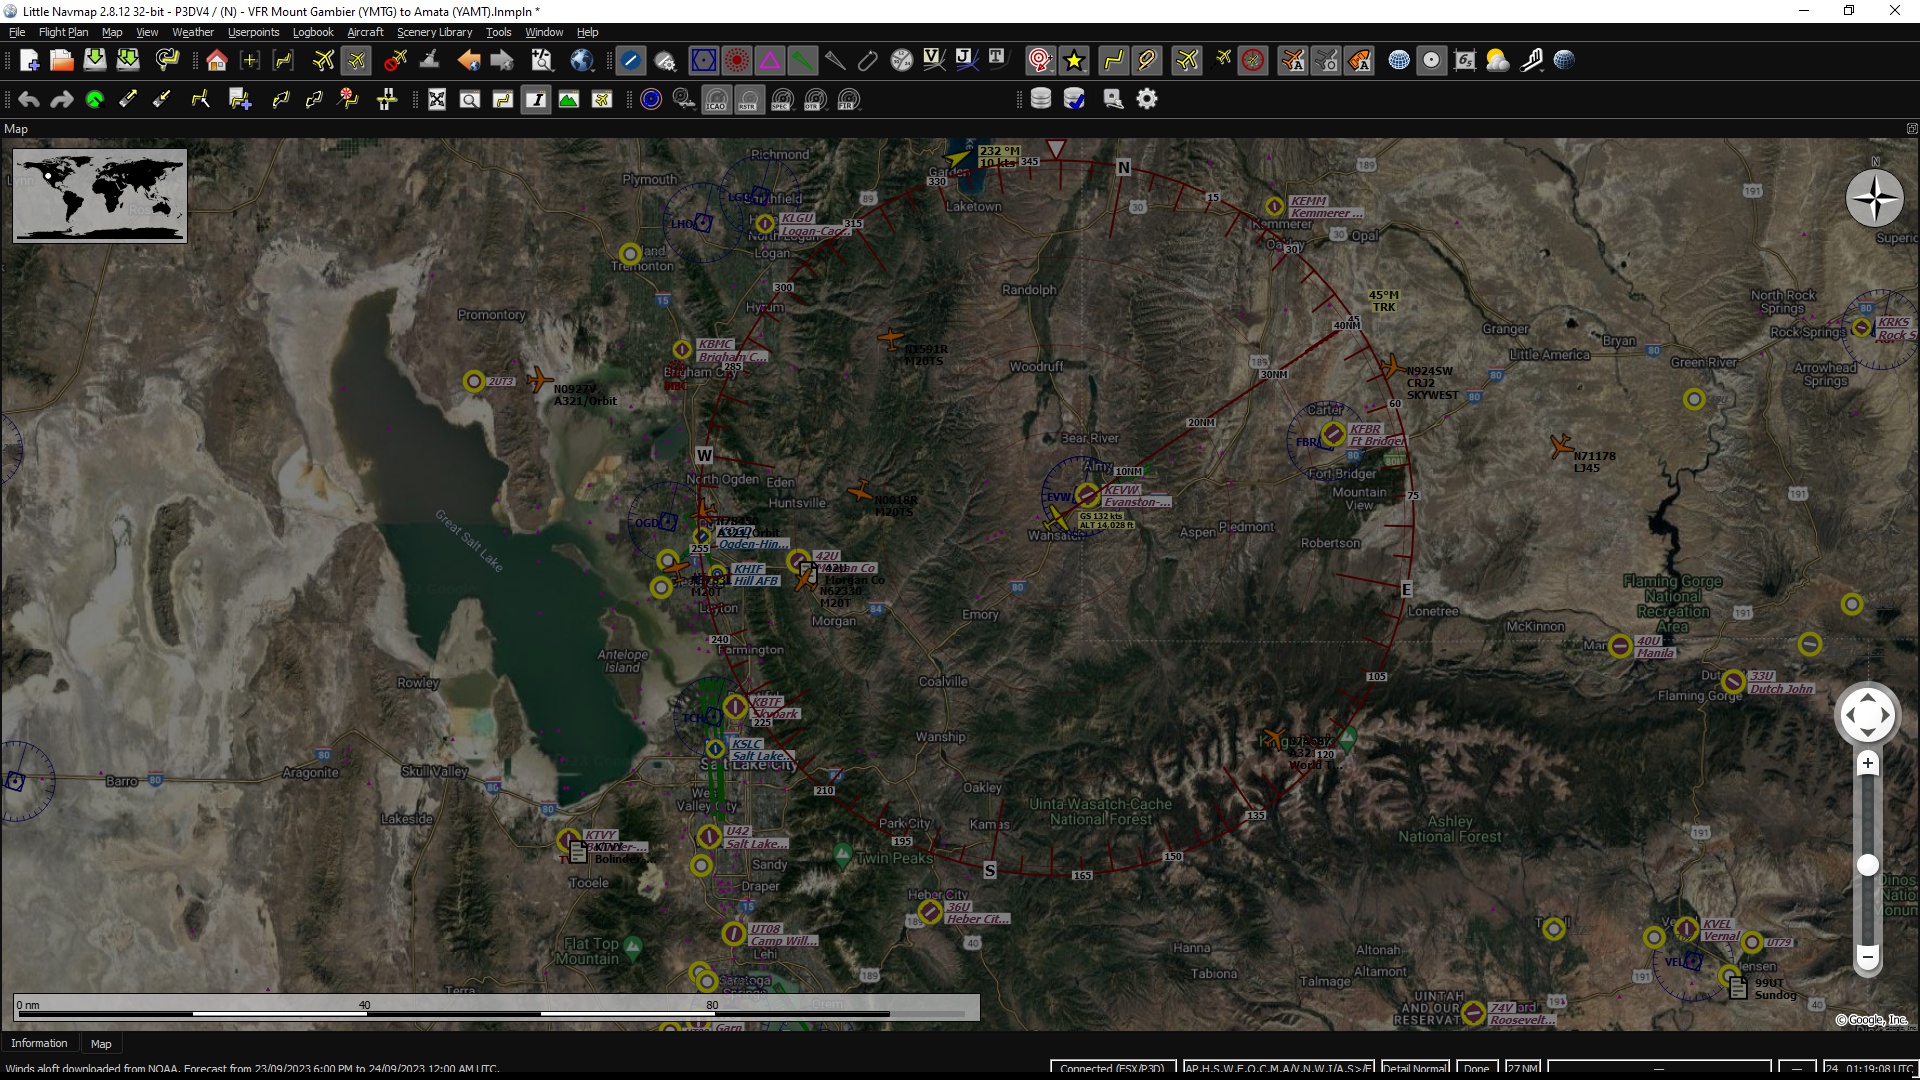
Task: Show the elevation profile mountain icon
Action: coord(569,100)
